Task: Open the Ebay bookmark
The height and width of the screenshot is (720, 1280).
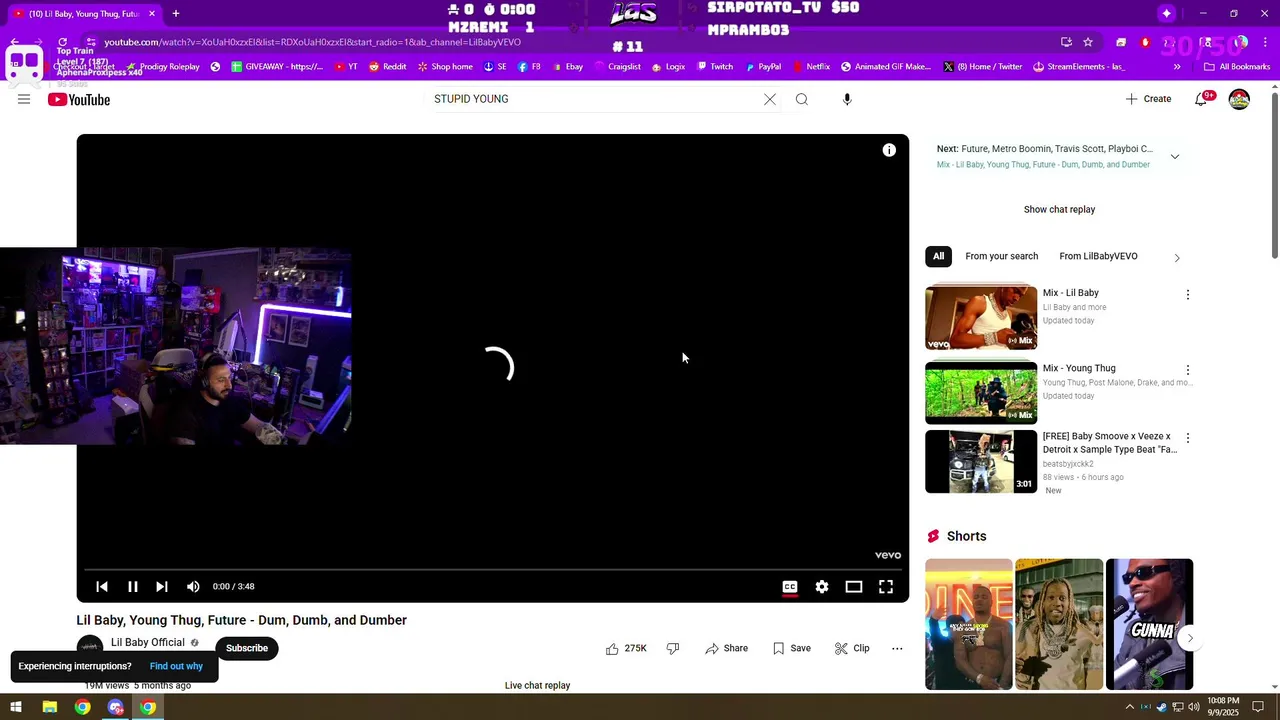Action: tap(566, 67)
